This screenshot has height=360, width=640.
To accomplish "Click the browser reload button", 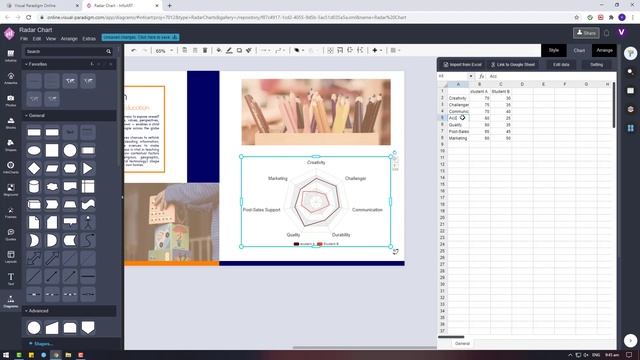I will (29, 18).
